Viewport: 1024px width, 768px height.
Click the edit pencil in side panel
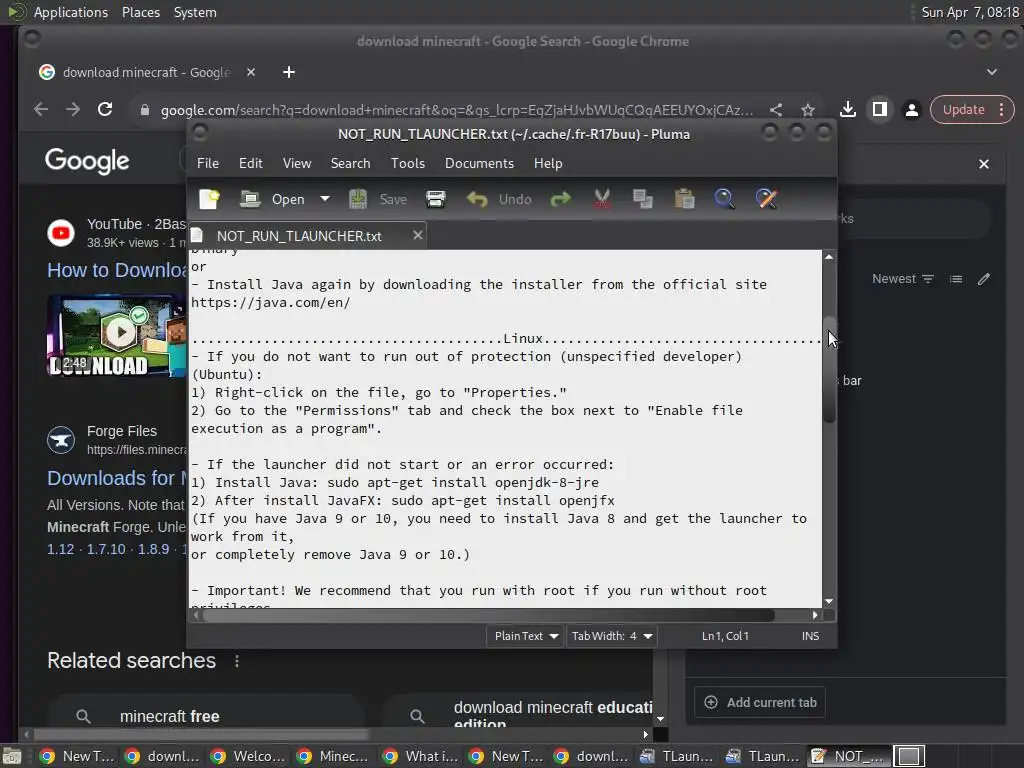(x=984, y=279)
